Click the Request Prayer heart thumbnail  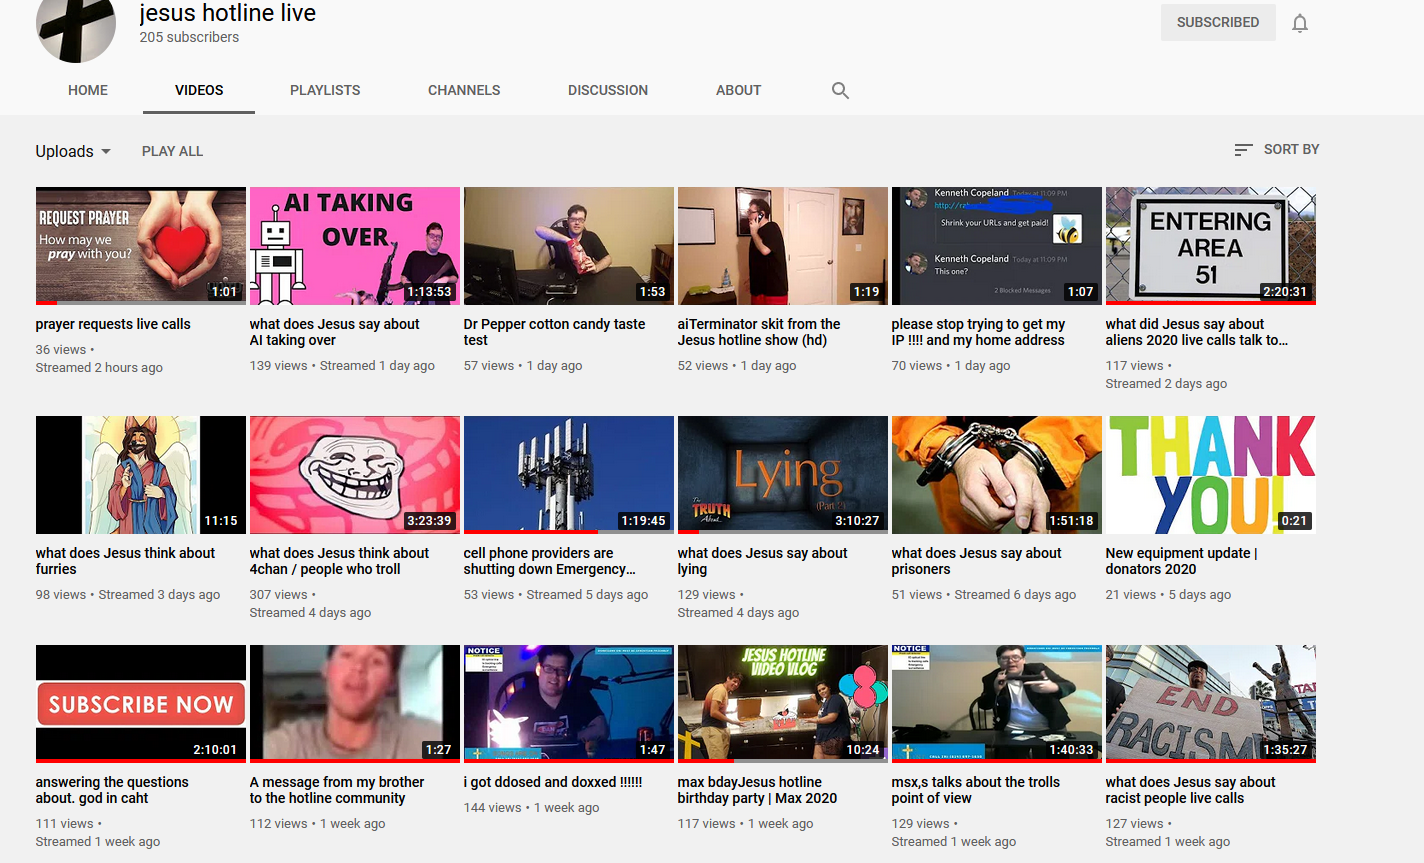tap(141, 246)
